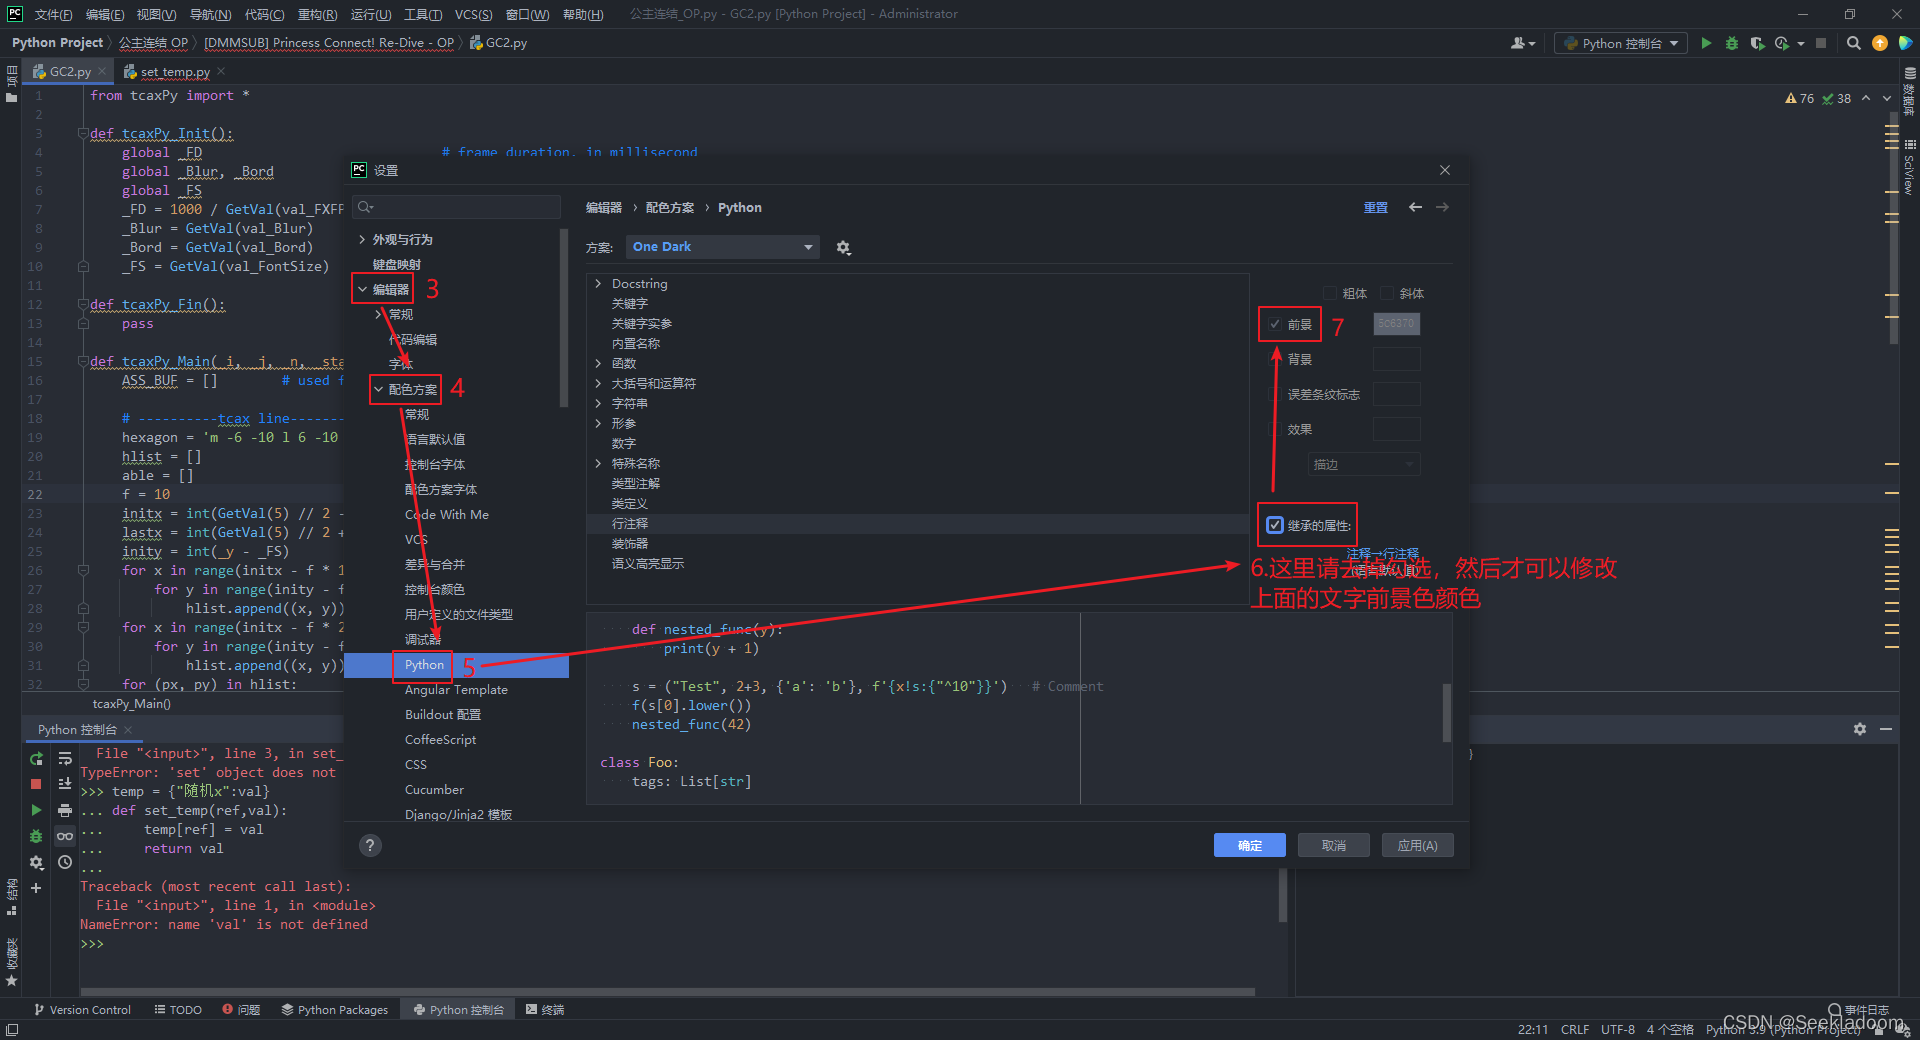
Task: Stop the Python console with red square
Action: pos(36,784)
